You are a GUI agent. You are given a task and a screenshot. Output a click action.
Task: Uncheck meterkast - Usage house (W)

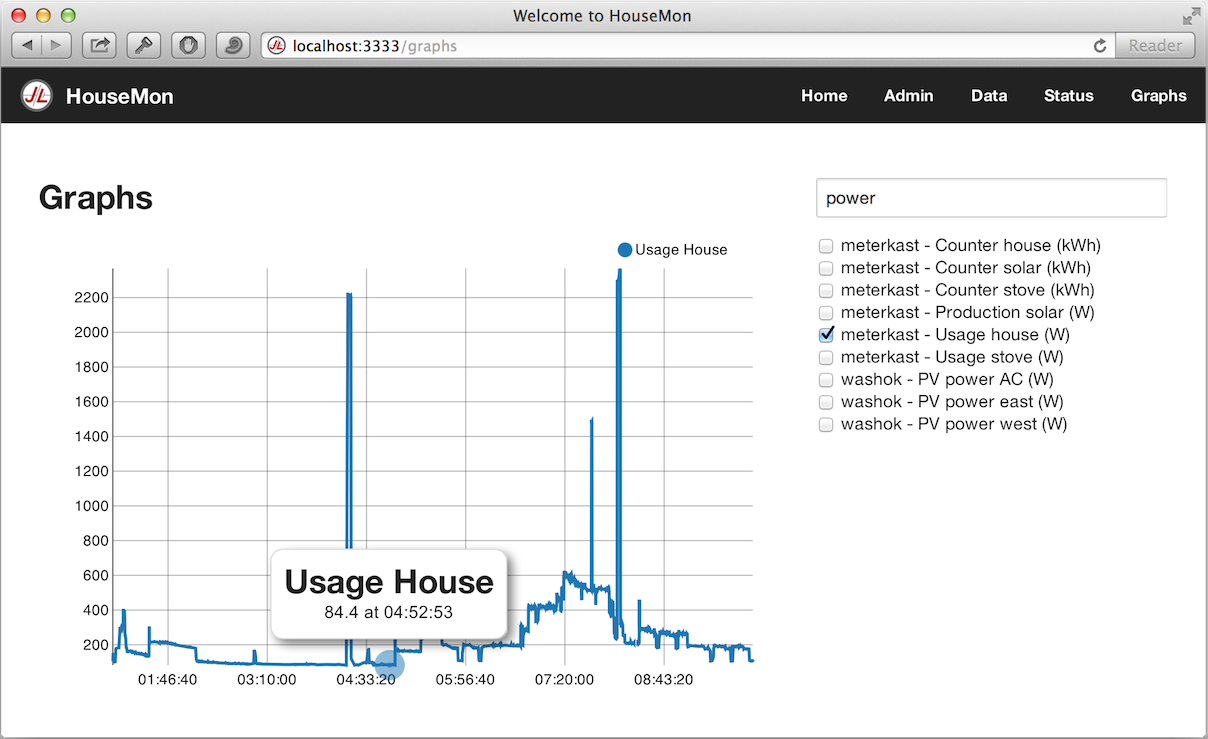point(826,335)
